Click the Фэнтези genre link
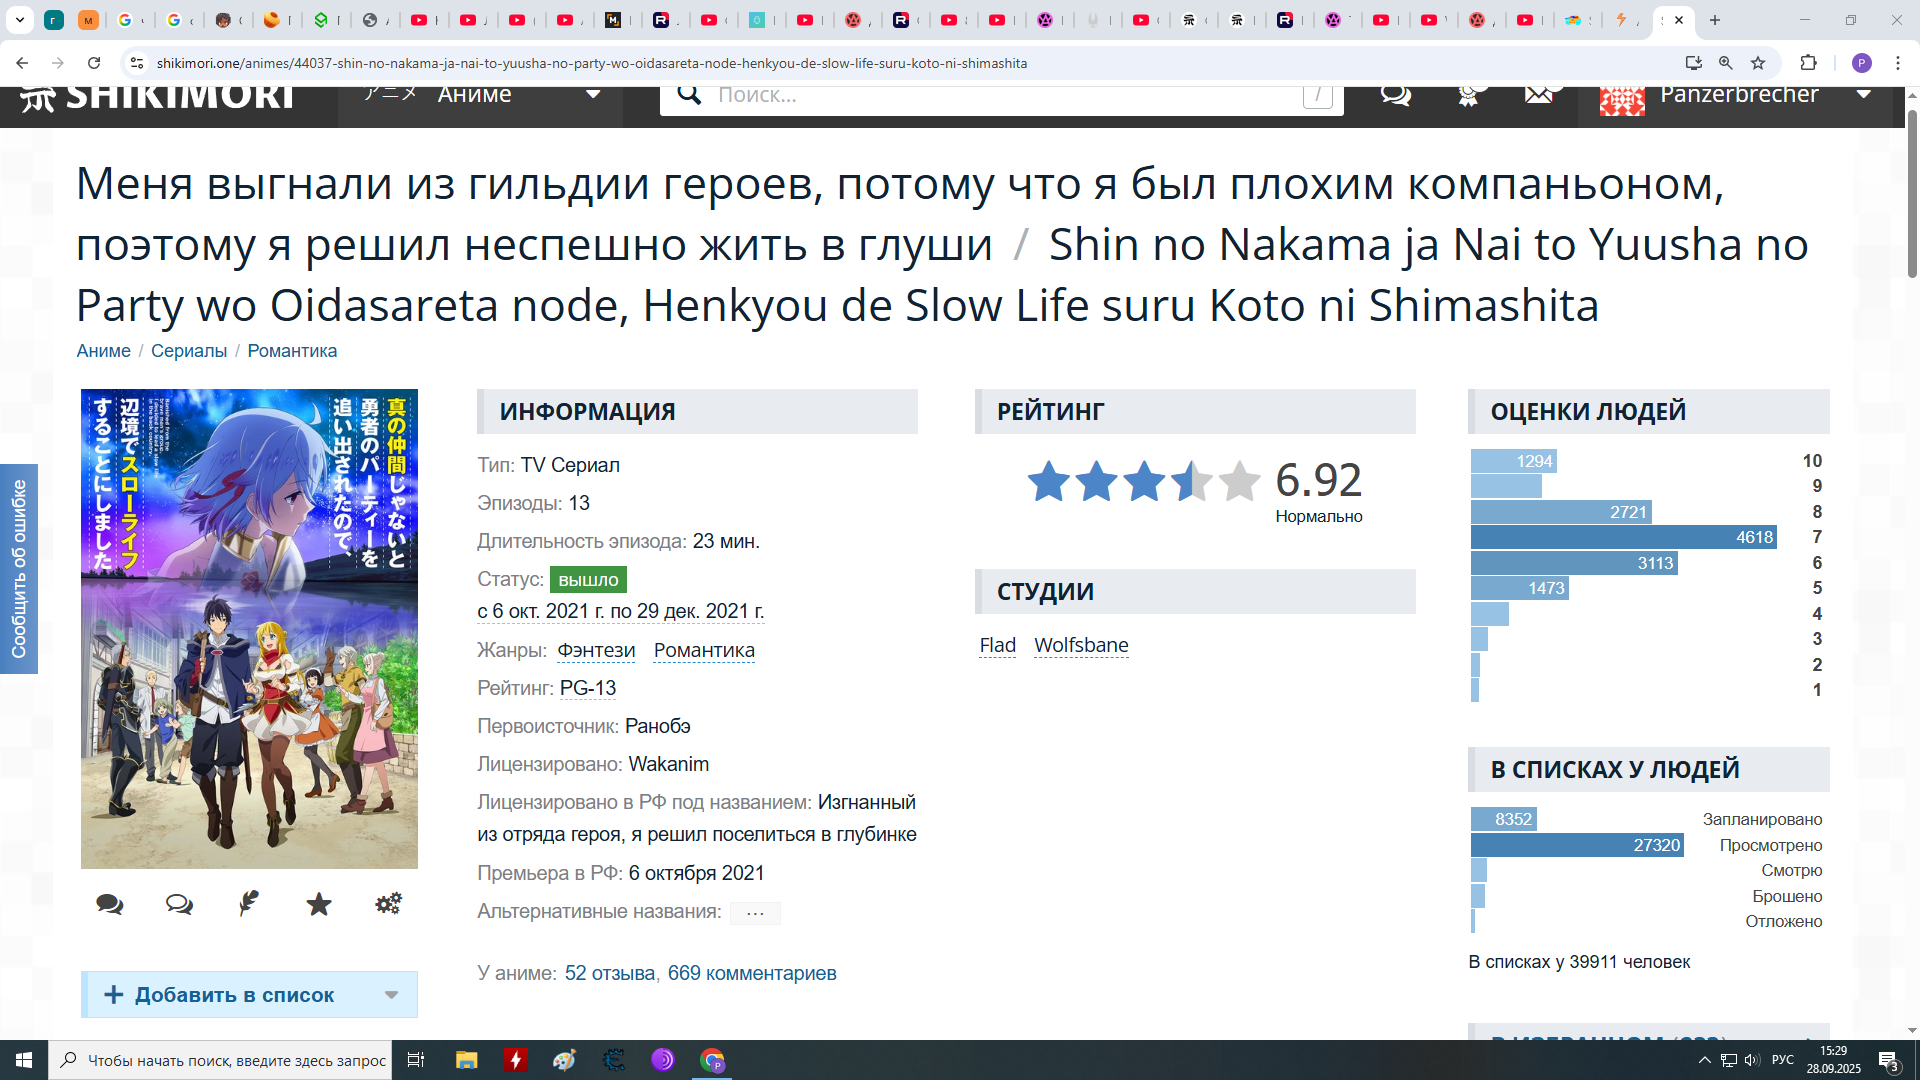The height and width of the screenshot is (1080, 1920). [596, 651]
